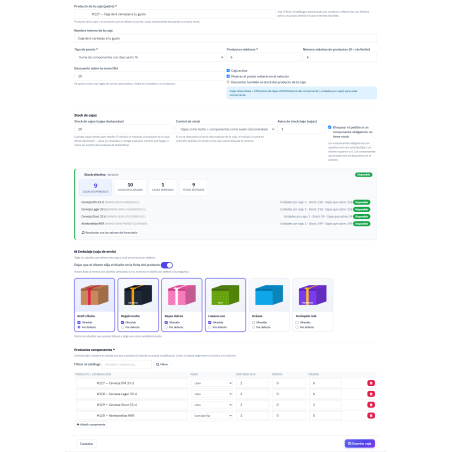
Task: Select the black gift box thumbnail
Action: pos(138,295)
